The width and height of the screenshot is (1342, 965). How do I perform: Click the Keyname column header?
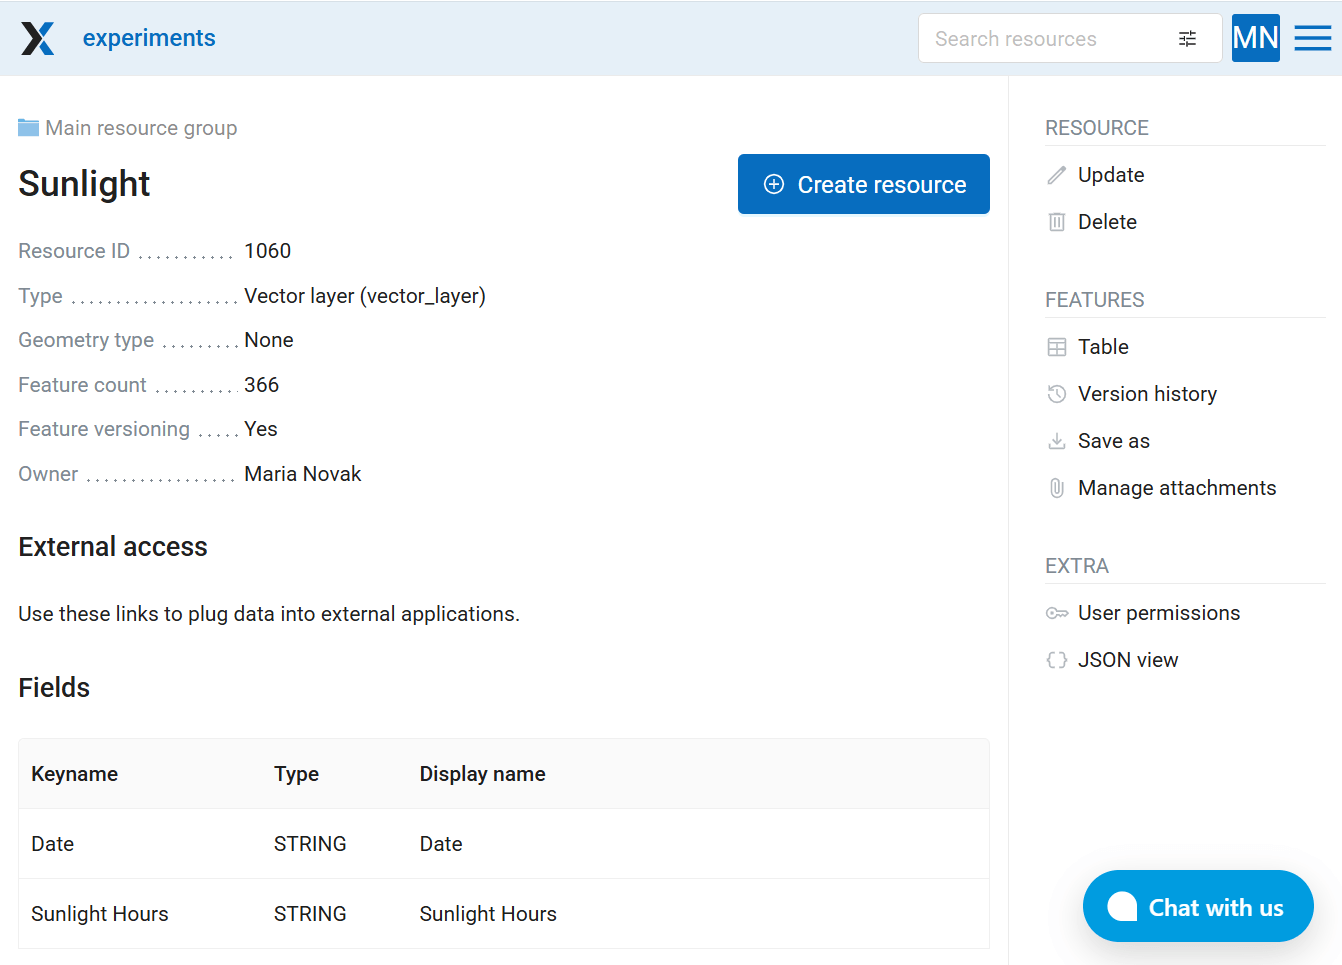coord(75,774)
